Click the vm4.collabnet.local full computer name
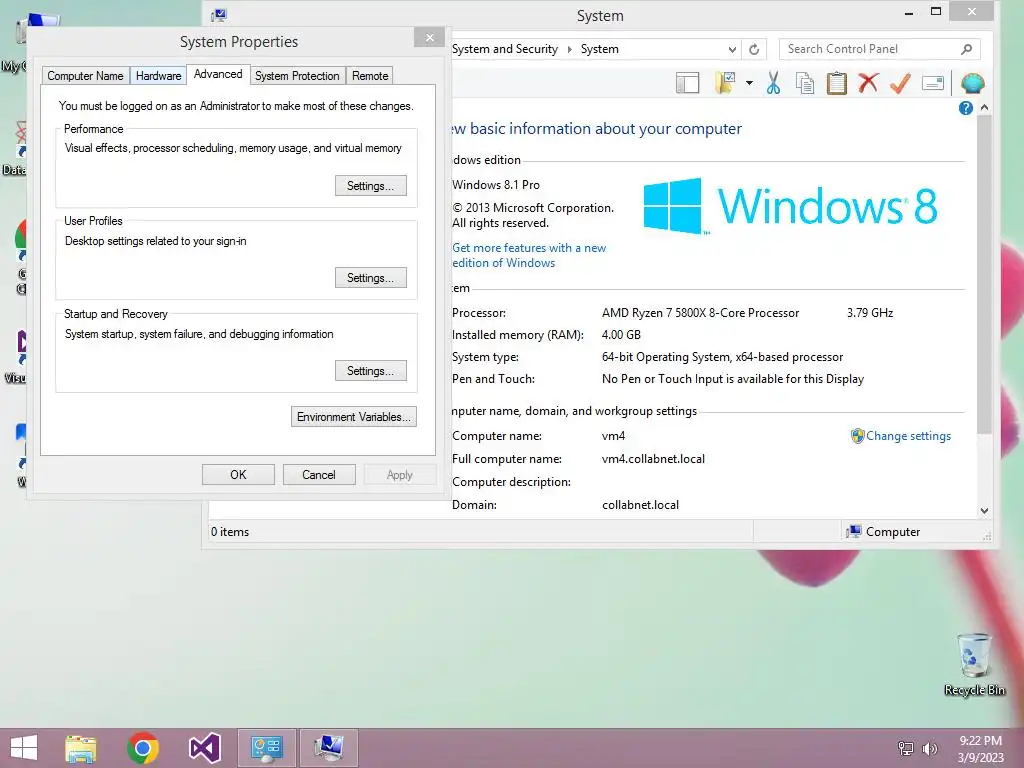The height and width of the screenshot is (768, 1024). [653, 459]
